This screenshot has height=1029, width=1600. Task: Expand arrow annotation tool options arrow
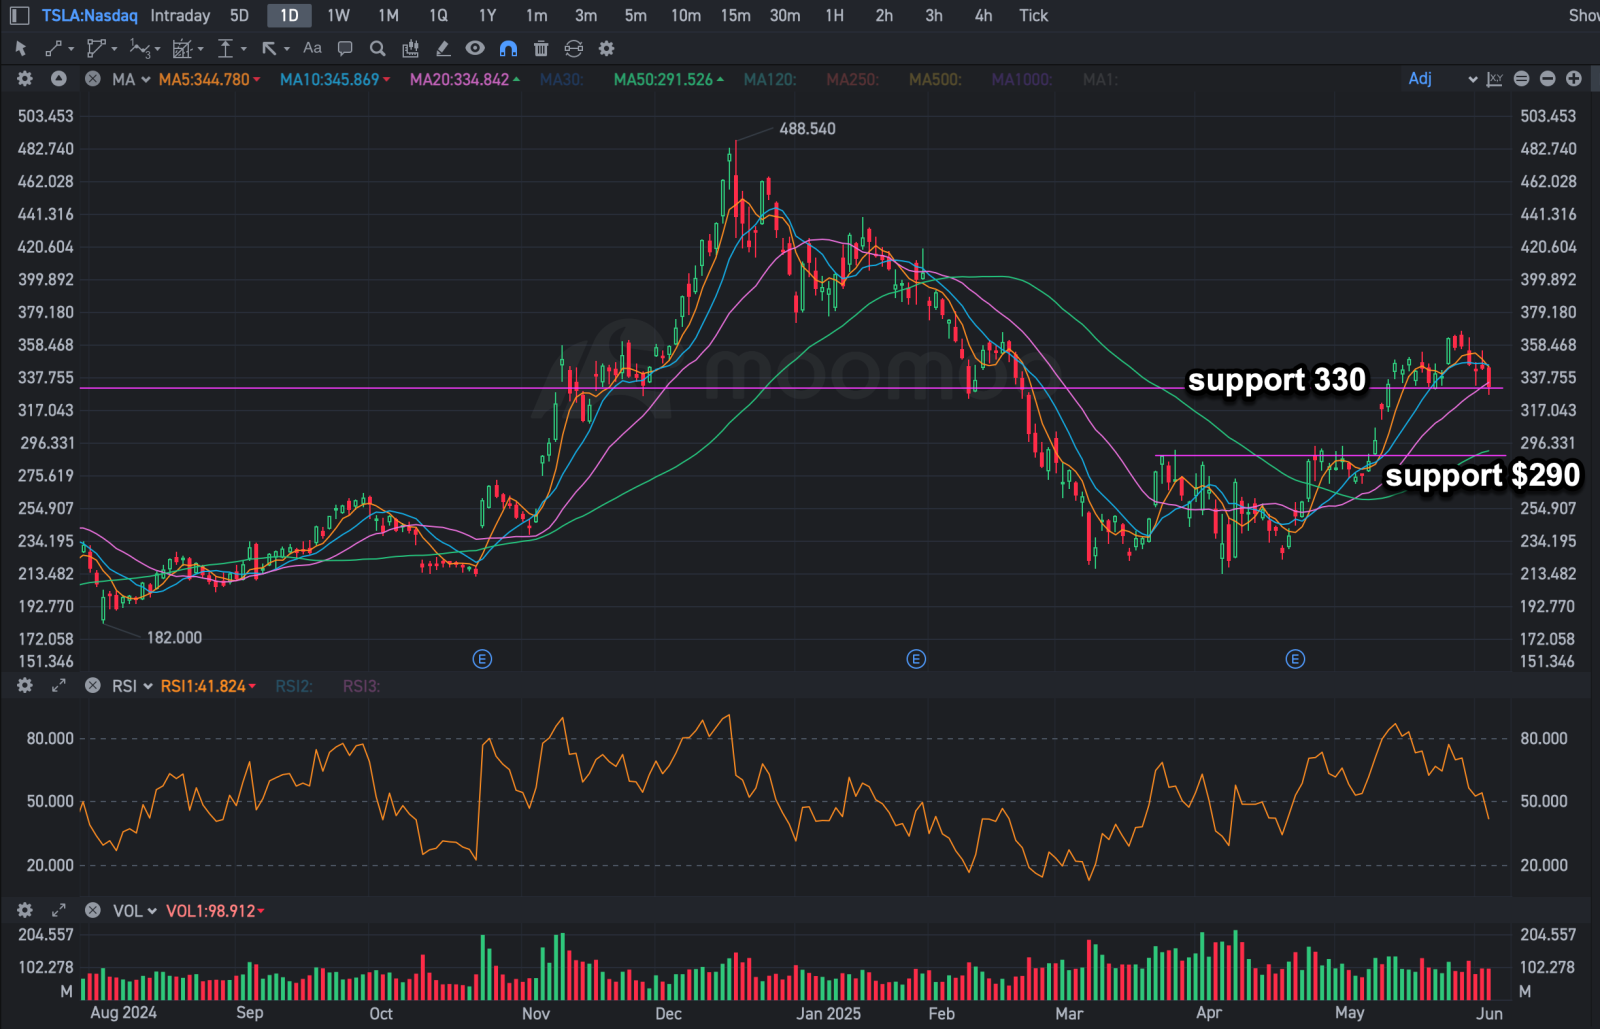coord(287,49)
